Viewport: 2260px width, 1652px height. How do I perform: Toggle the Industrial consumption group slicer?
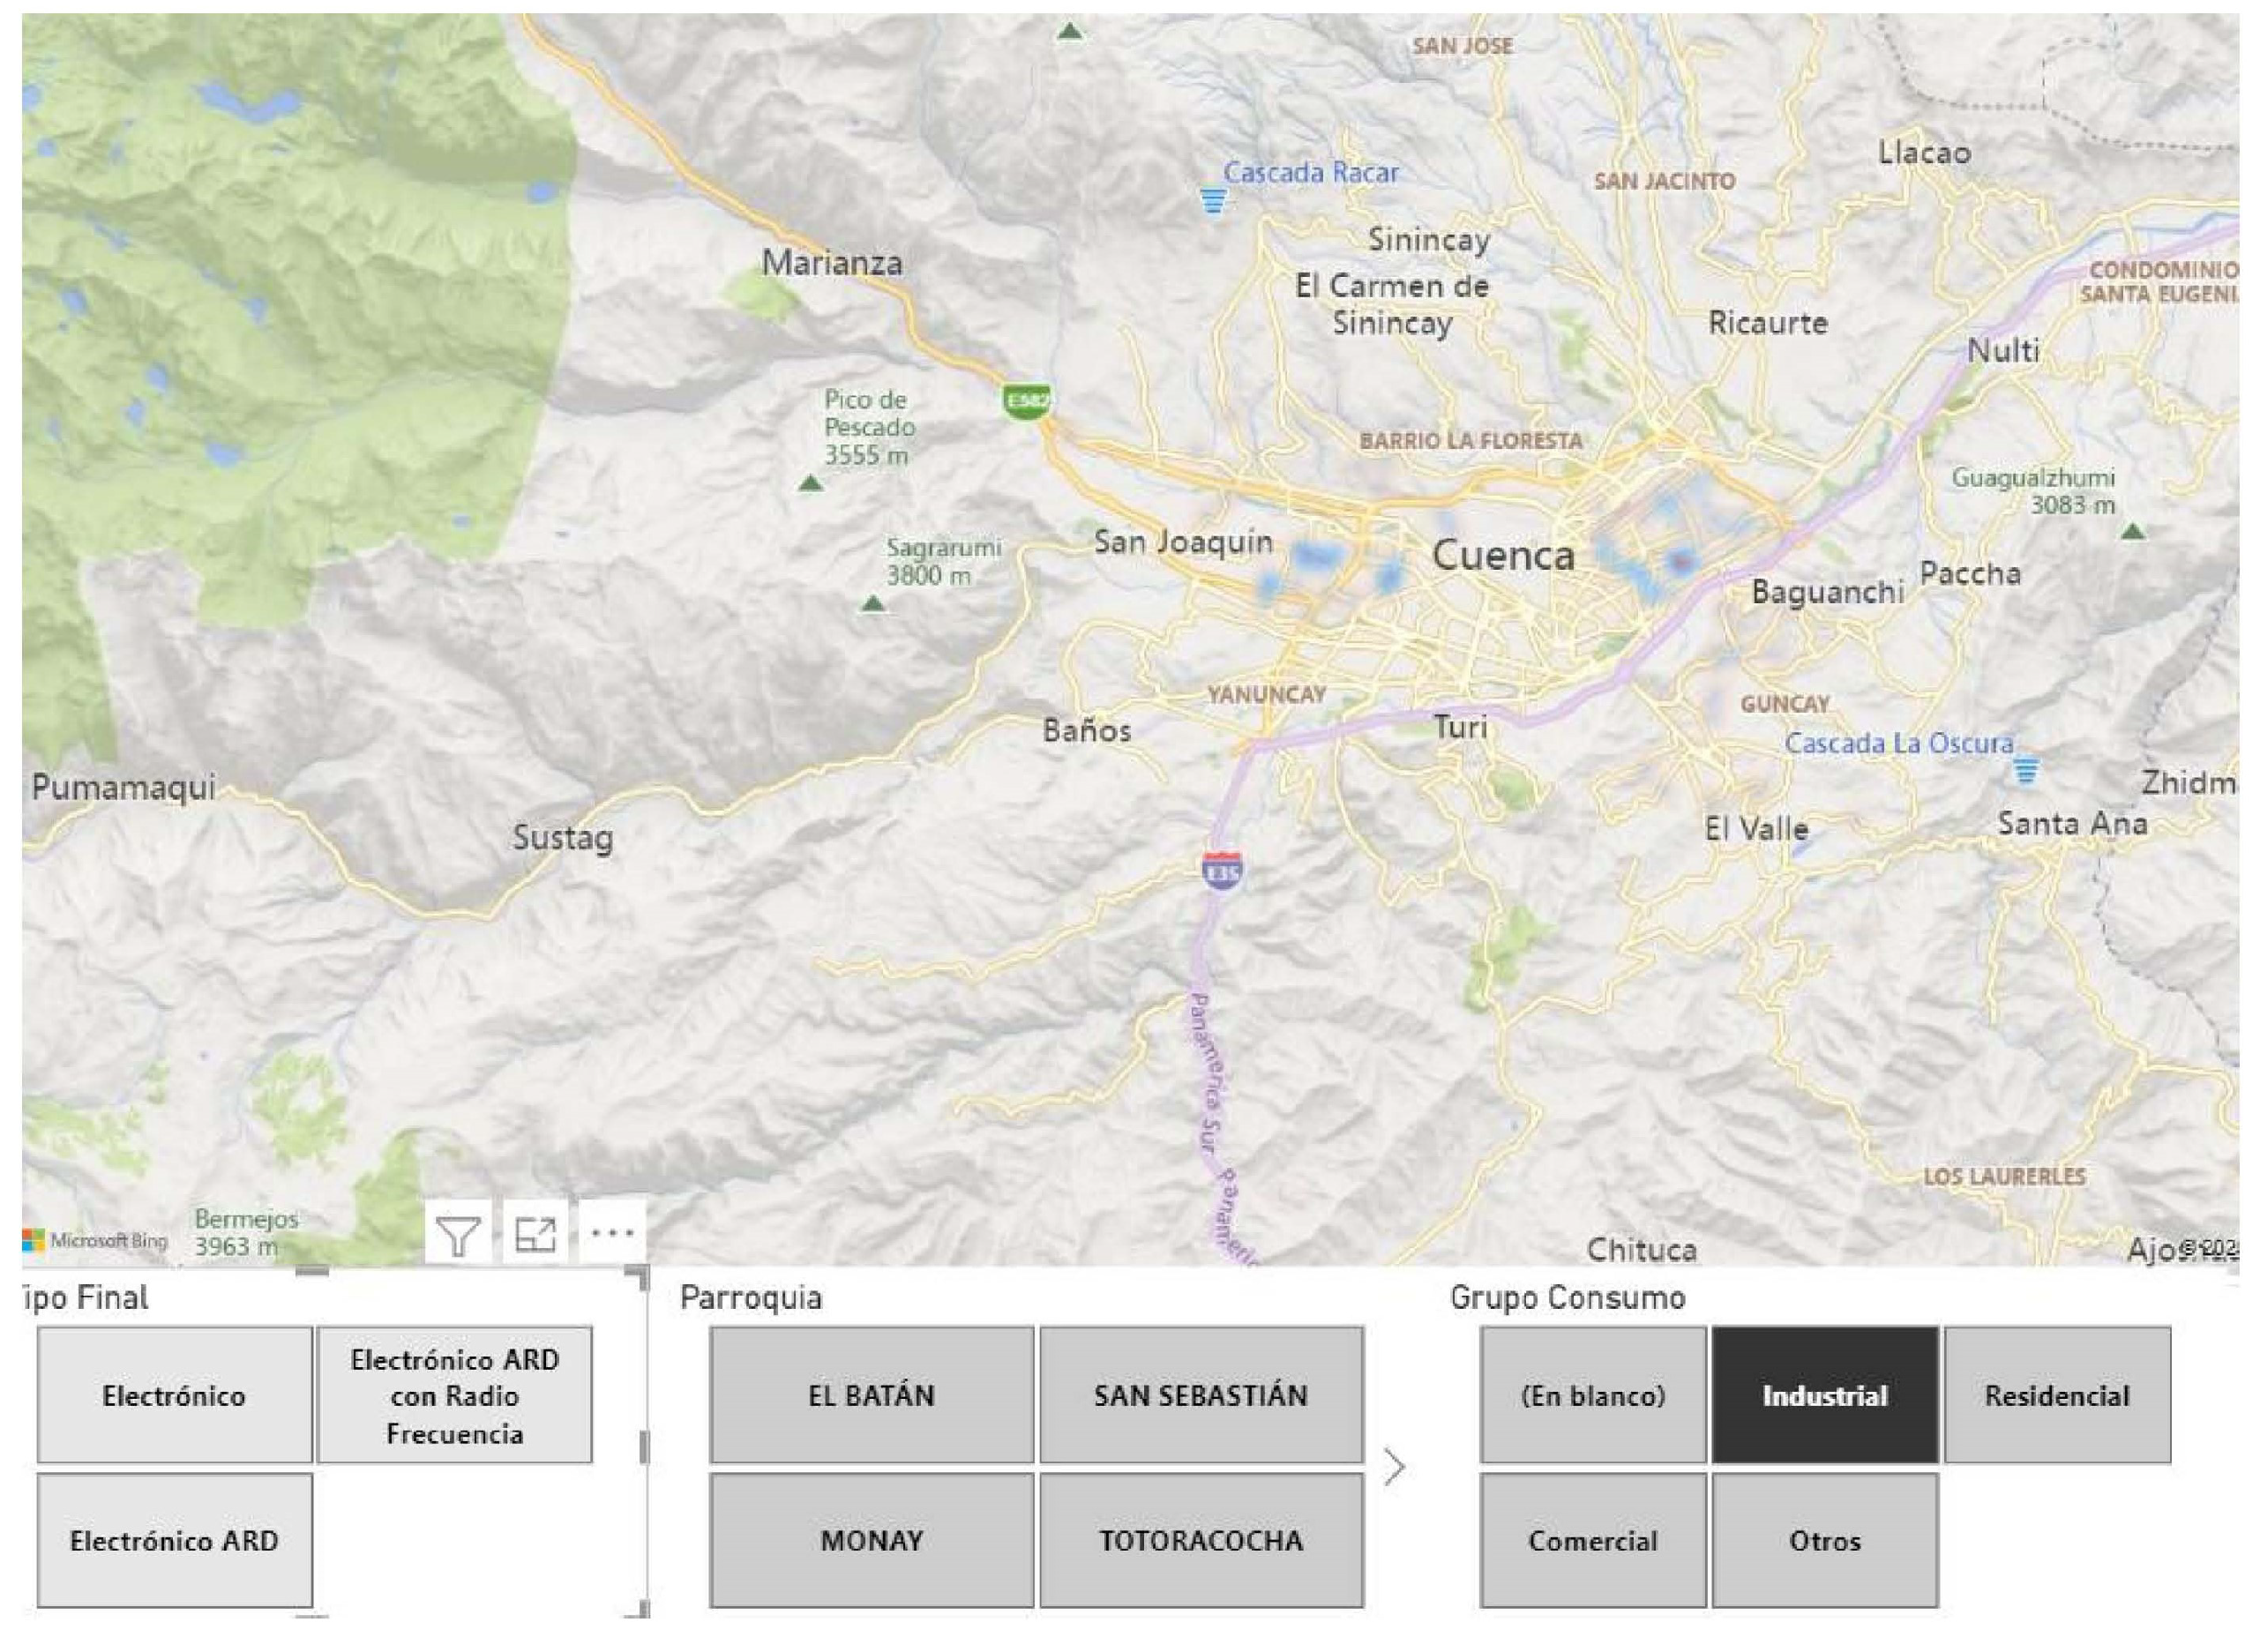[1825, 1396]
